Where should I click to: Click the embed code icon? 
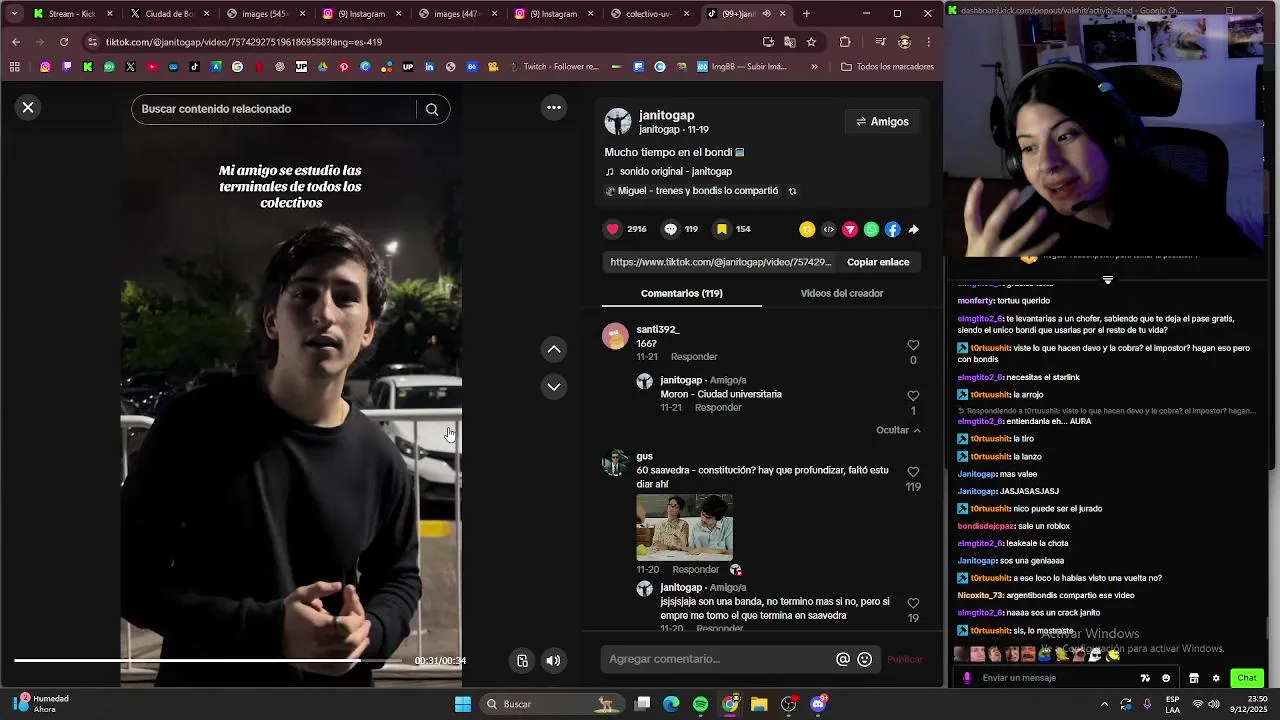pyautogui.click(x=828, y=229)
